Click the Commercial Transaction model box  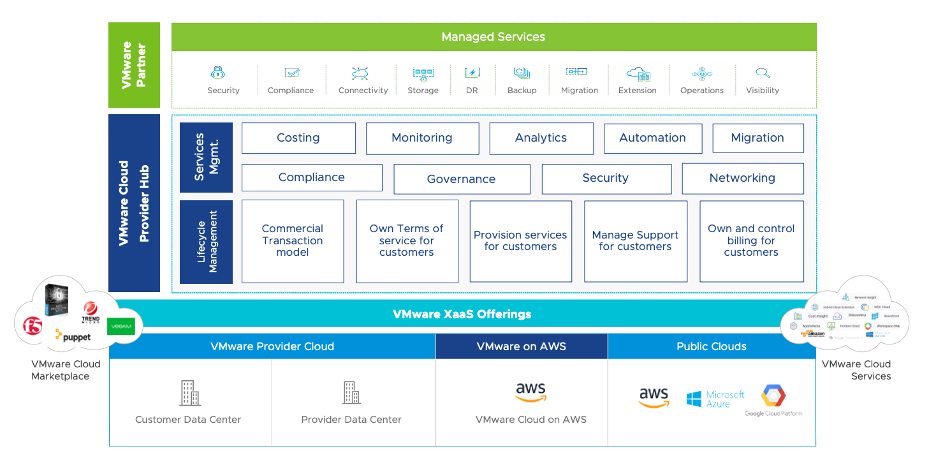[292, 241]
